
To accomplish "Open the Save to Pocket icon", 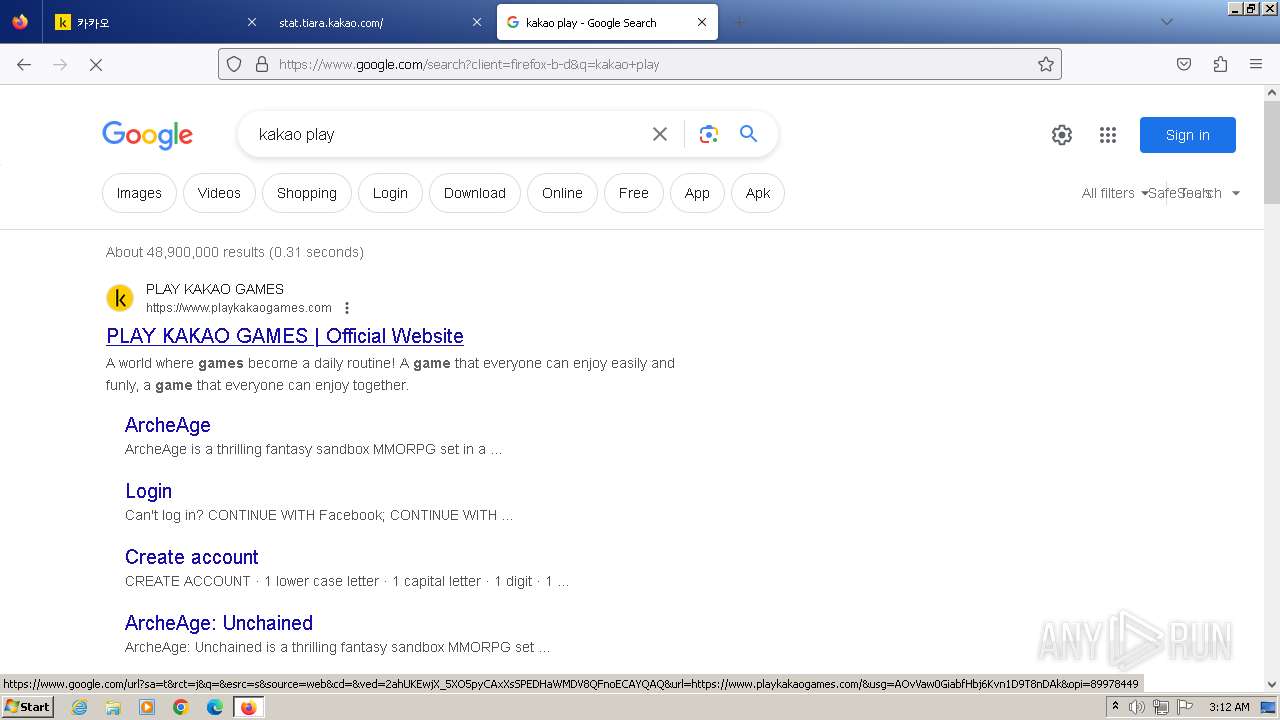I will 1184,64.
